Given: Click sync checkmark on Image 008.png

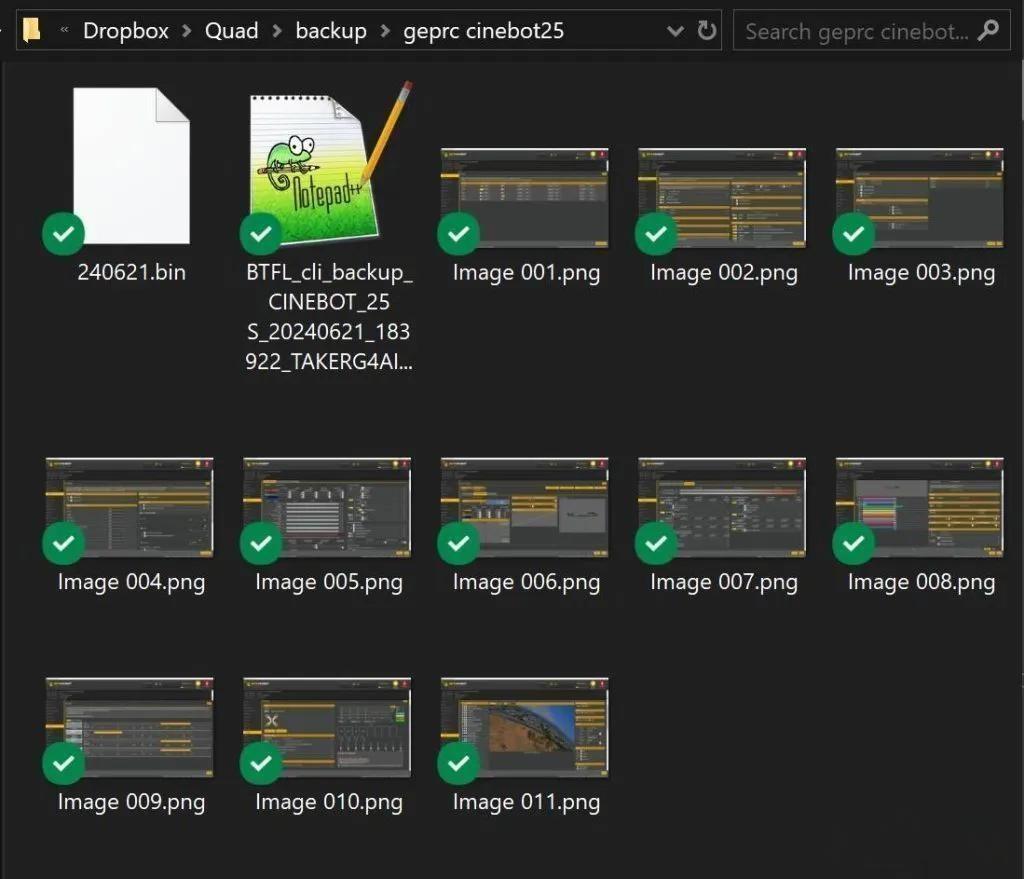Looking at the screenshot, I should click(854, 543).
